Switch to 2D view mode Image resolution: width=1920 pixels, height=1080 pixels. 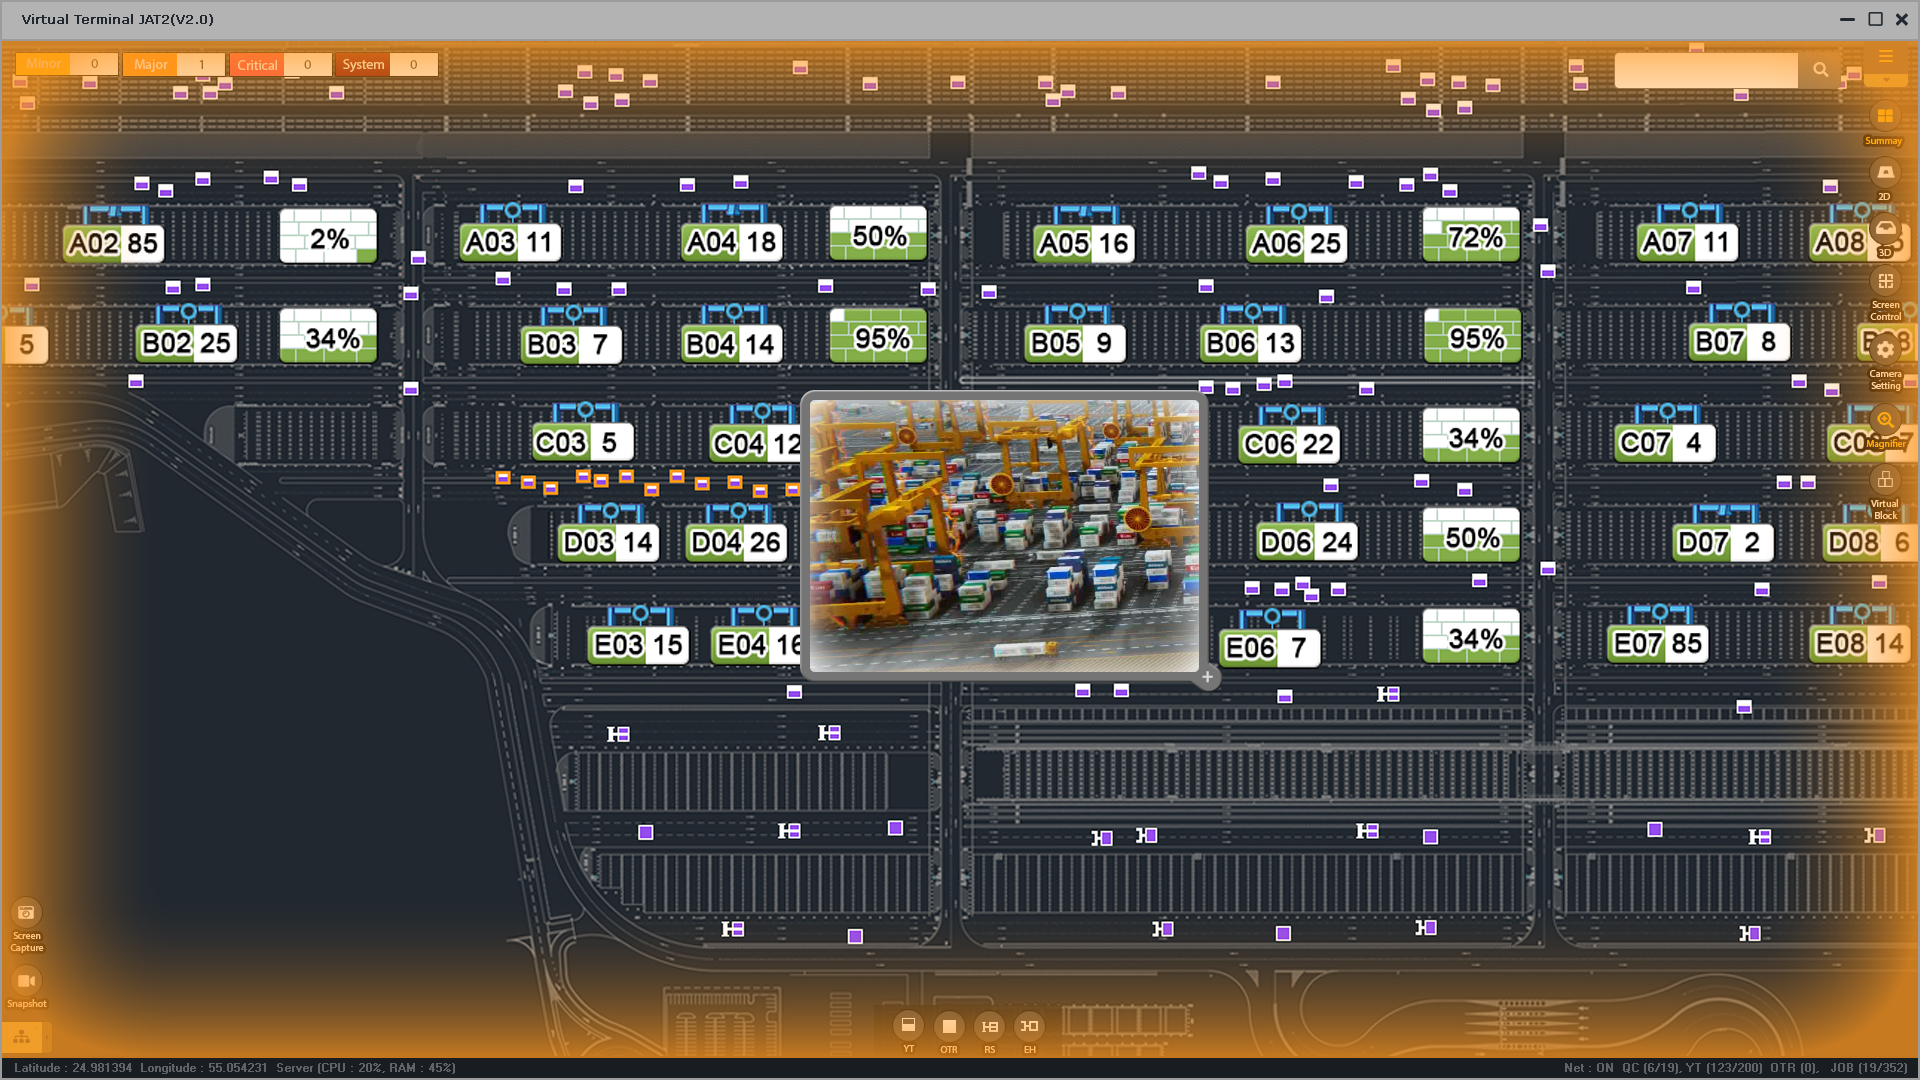tap(1885, 173)
